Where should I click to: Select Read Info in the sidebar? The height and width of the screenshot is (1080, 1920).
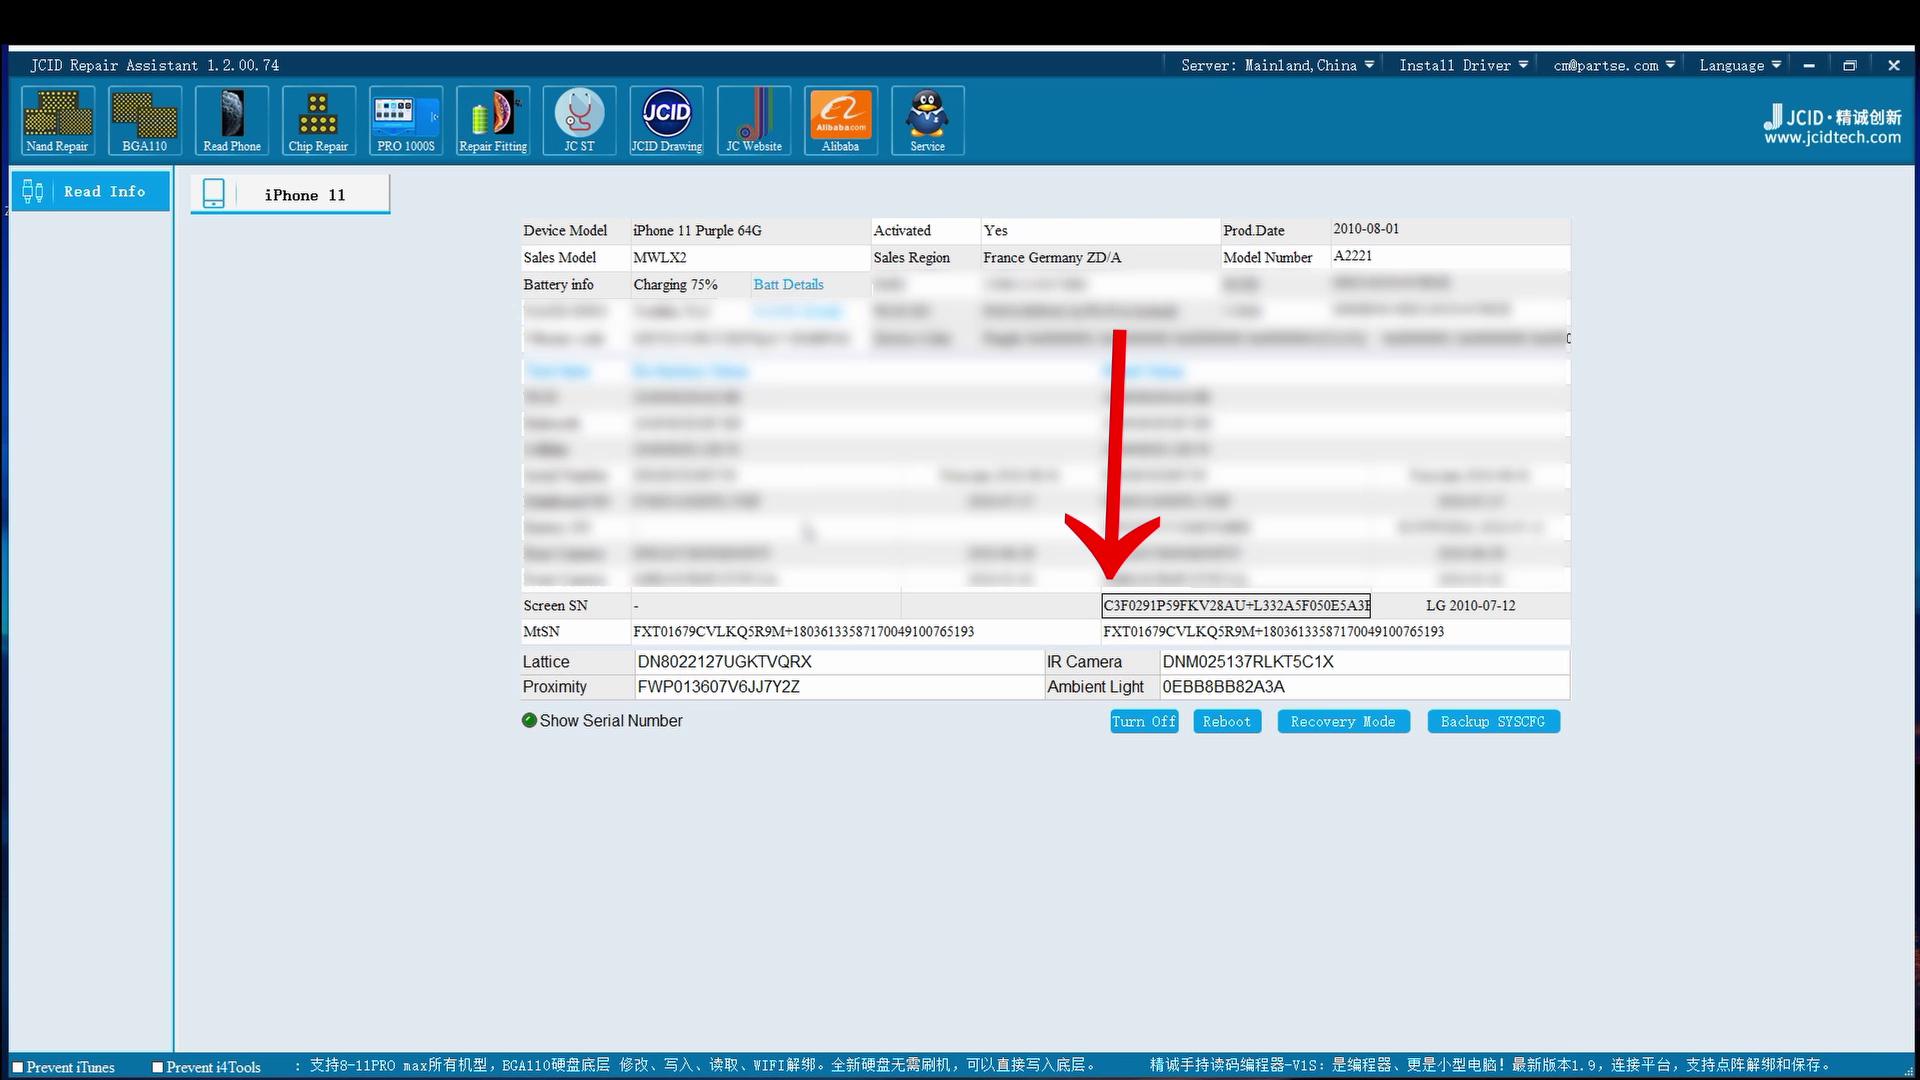(91, 191)
